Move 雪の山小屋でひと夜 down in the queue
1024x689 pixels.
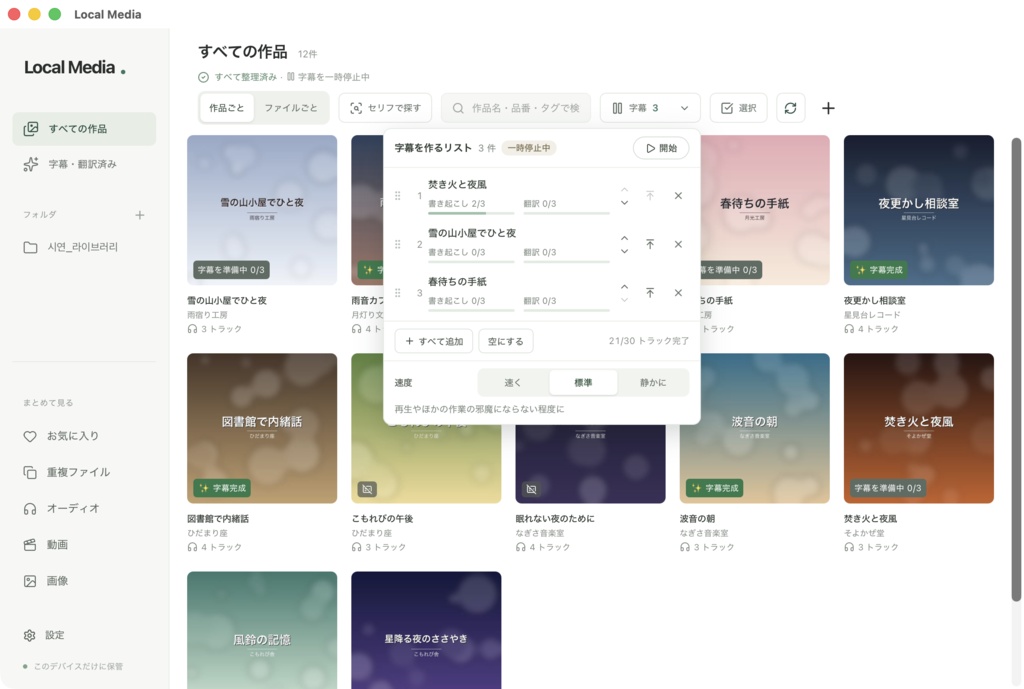[x=624, y=251]
